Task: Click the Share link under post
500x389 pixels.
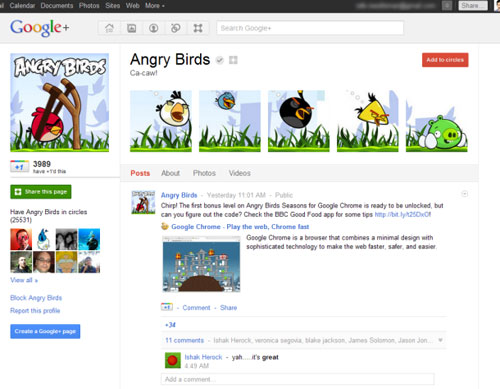Action: tap(228, 308)
